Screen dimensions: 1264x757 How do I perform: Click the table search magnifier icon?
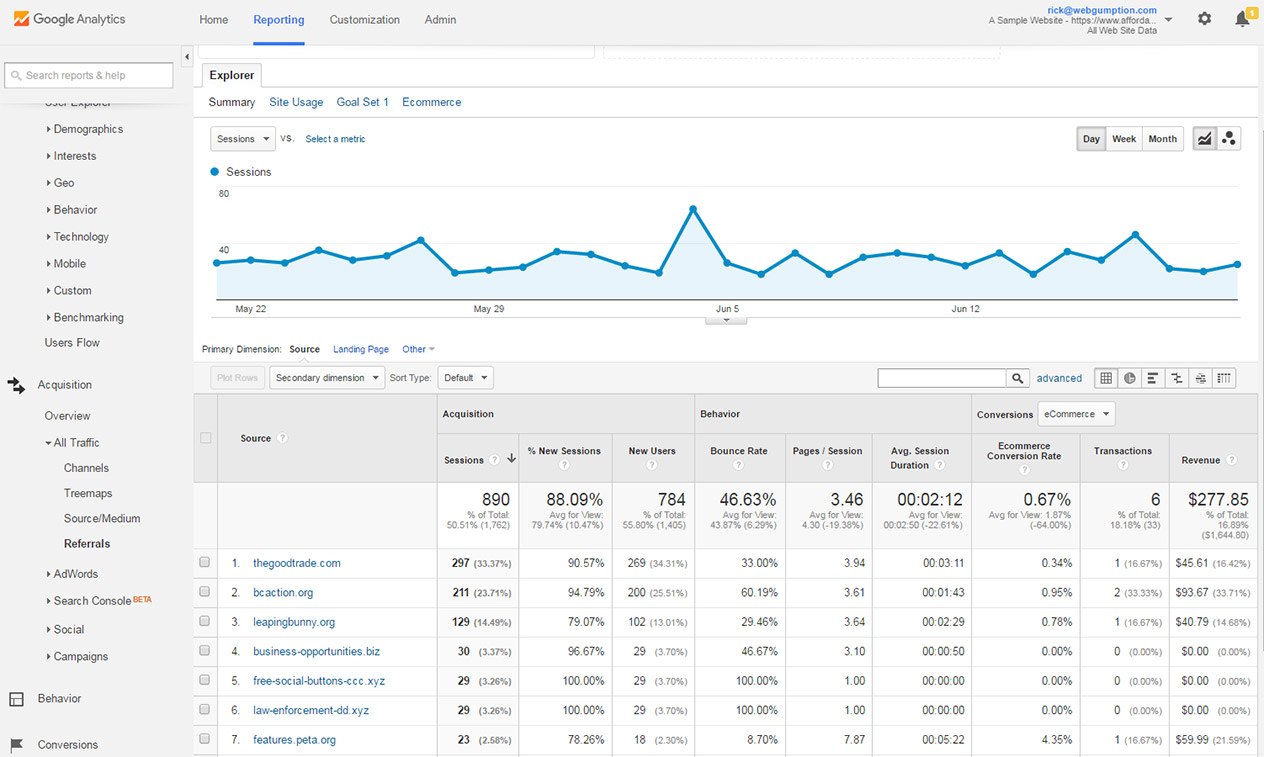tap(1017, 378)
